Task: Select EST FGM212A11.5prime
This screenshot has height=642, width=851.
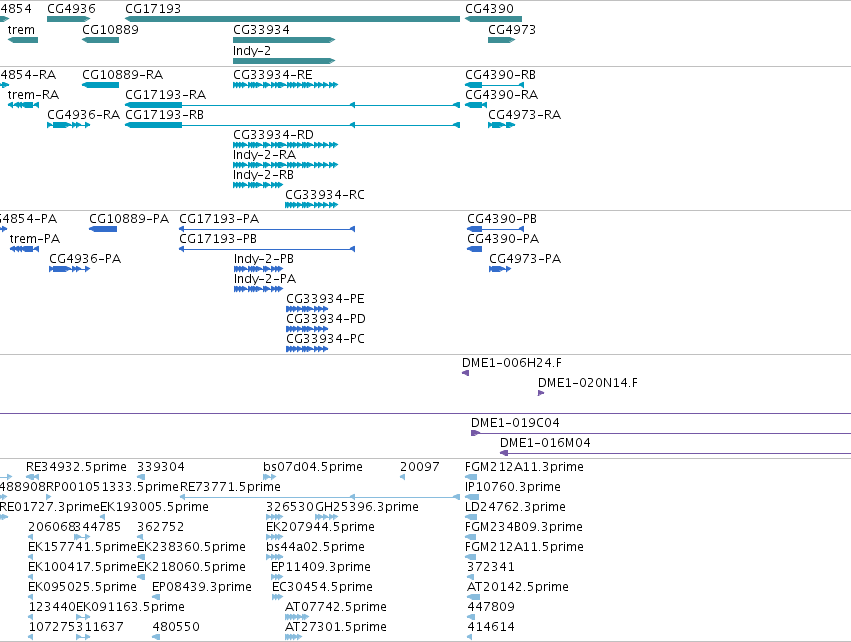Action: pos(471,557)
